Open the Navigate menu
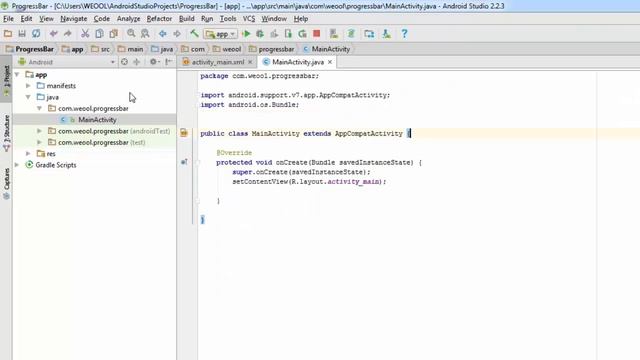 point(73,19)
